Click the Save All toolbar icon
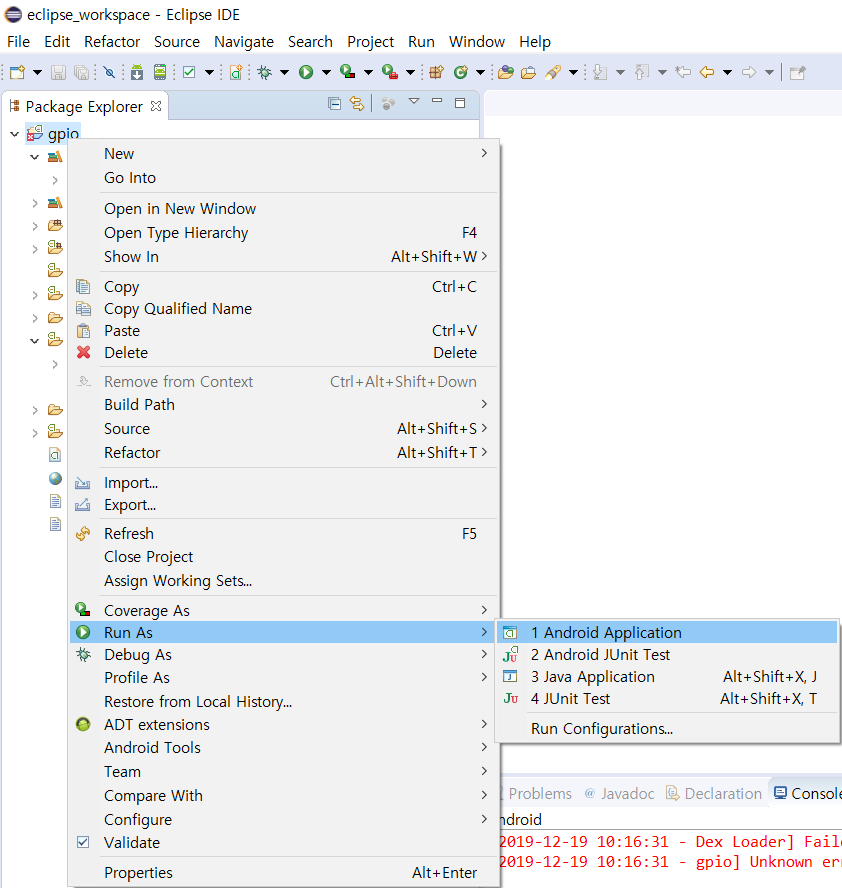The height and width of the screenshot is (888, 842). 82,72
